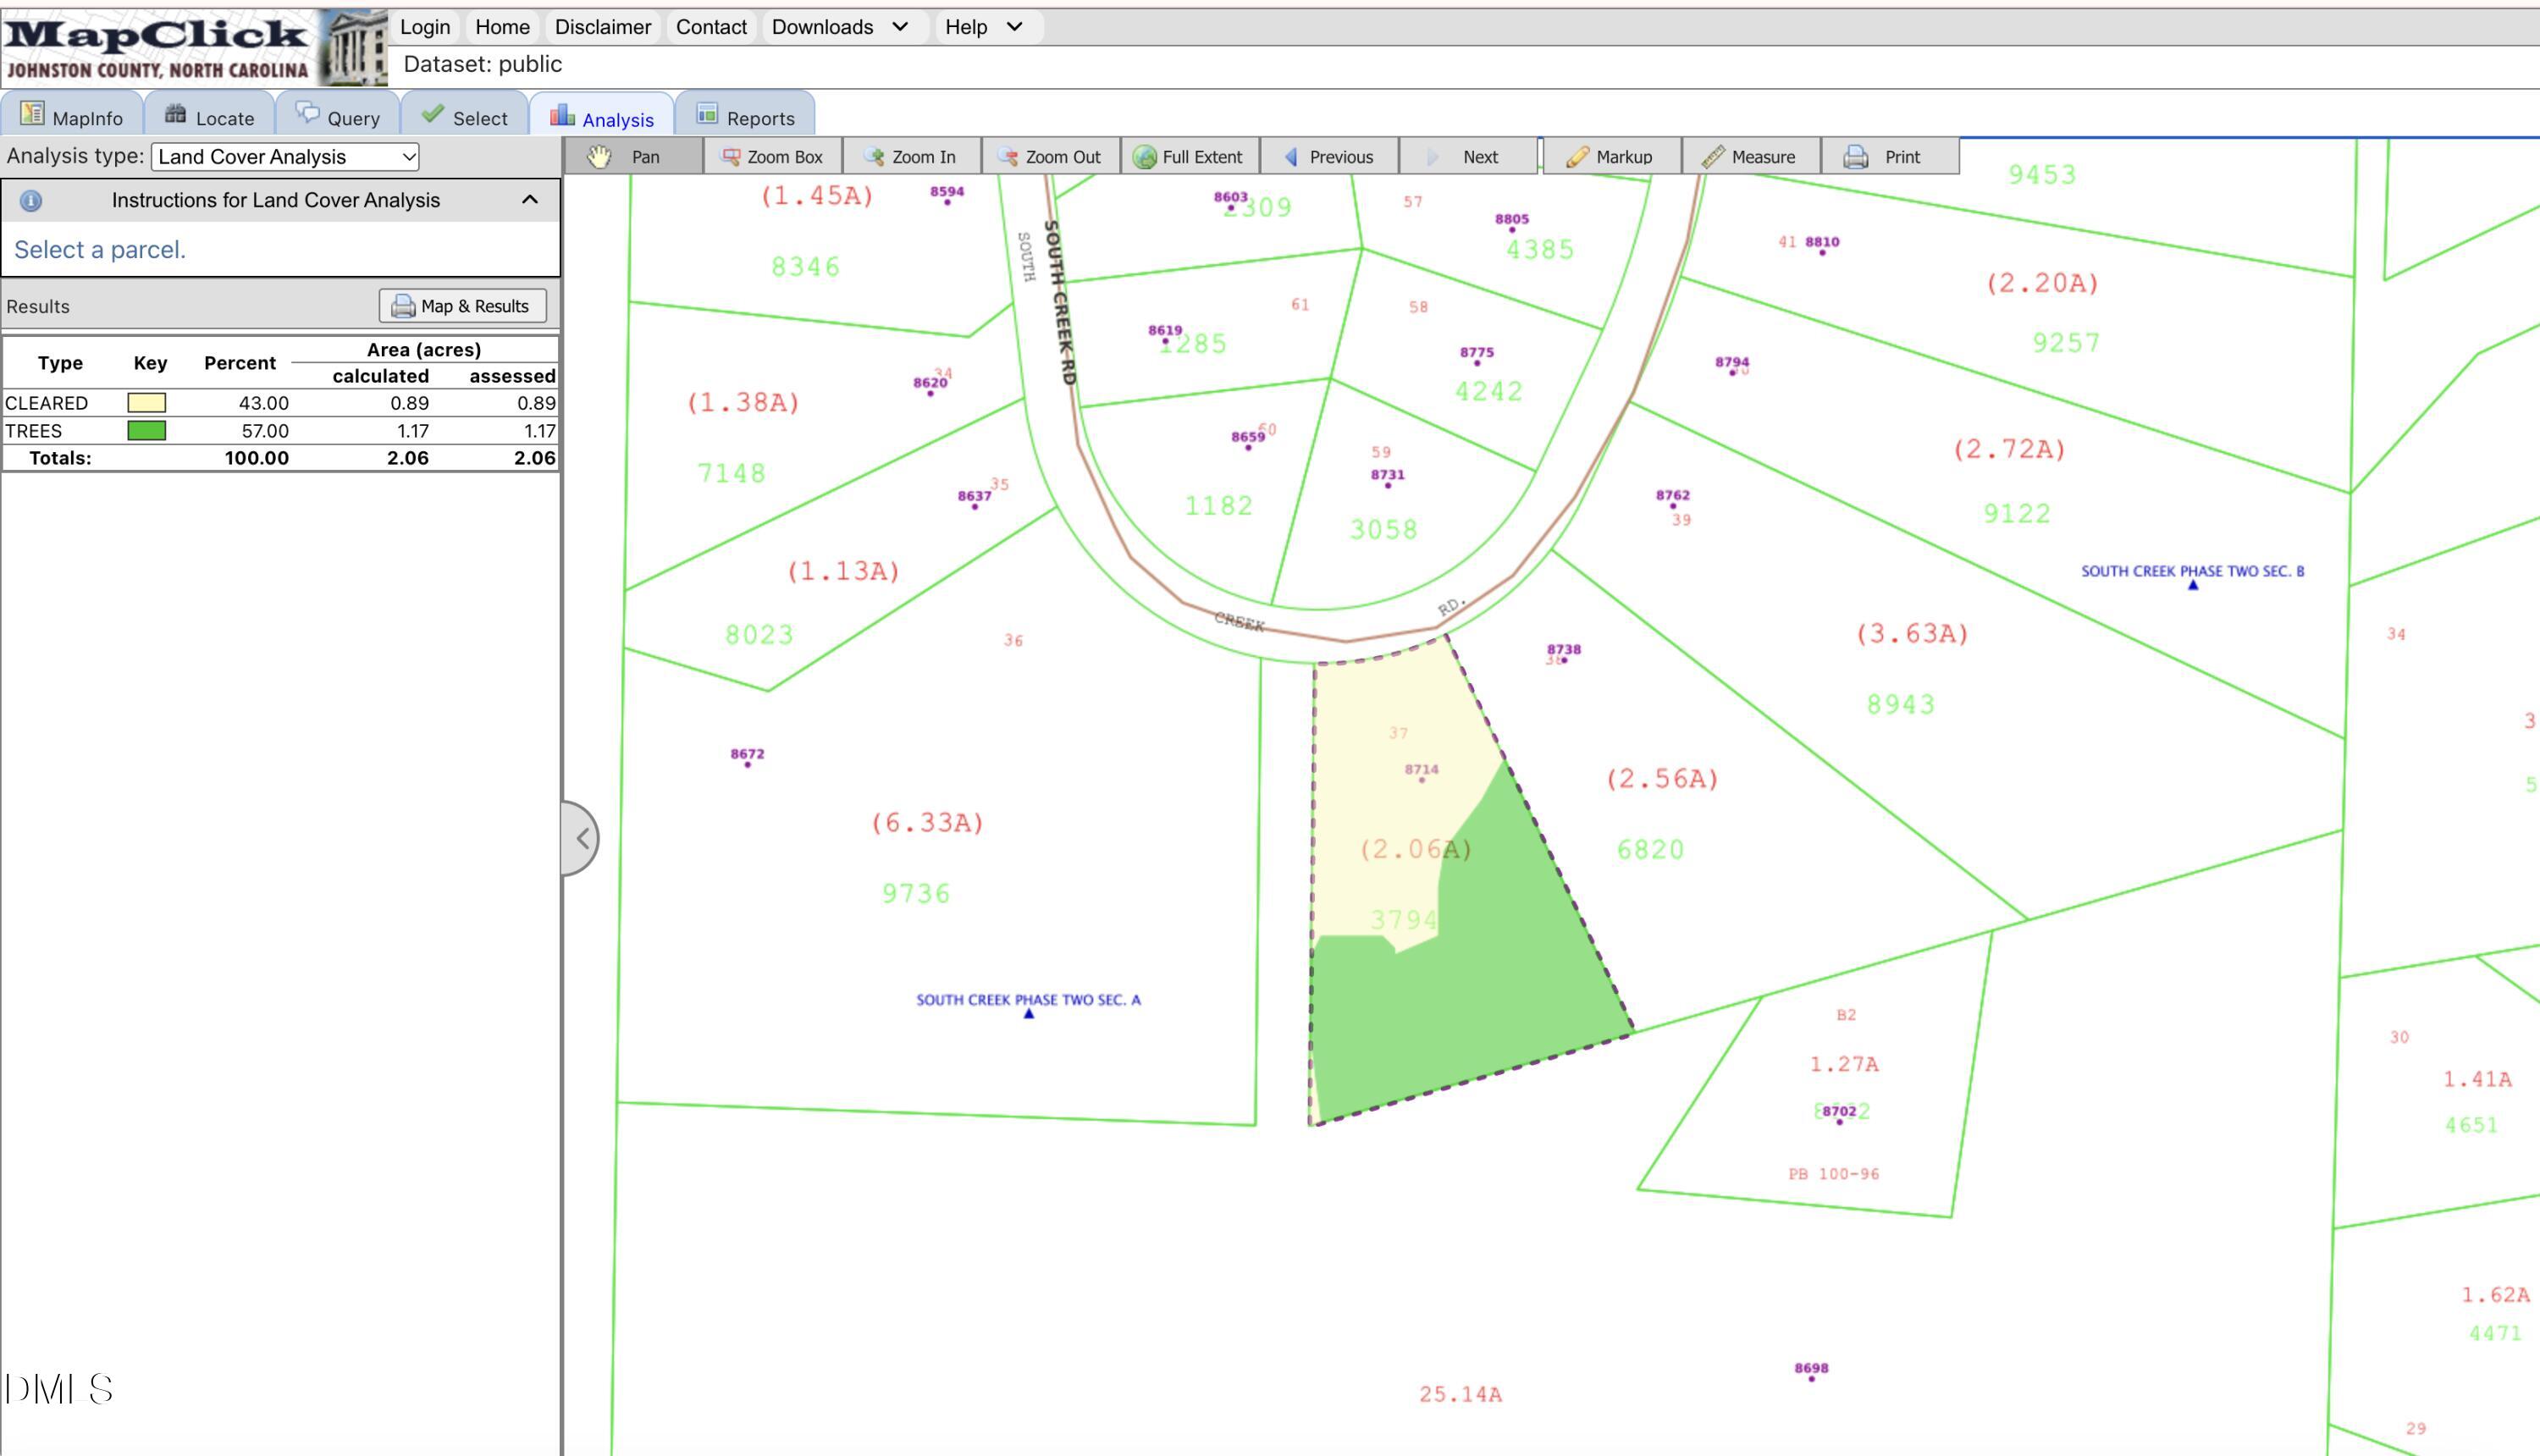This screenshot has width=2540, height=1456.
Task: Go to the Home page link
Action: [502, 27]
